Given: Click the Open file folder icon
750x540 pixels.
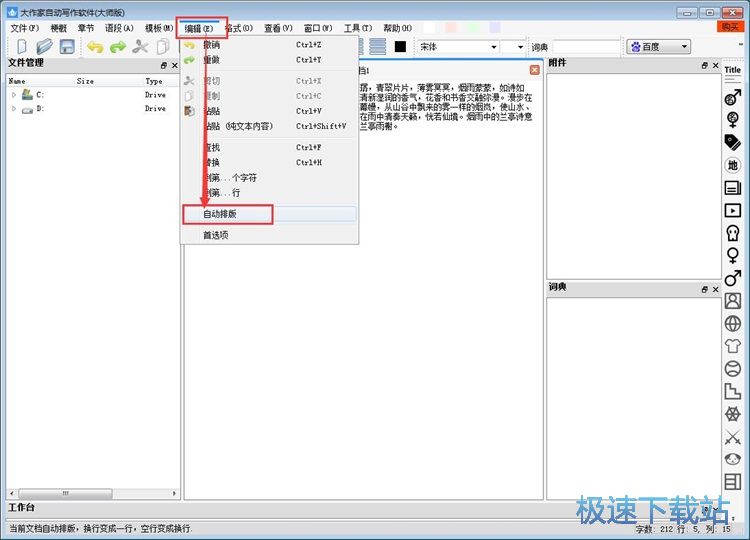Looking at the screenshot, I should [44, 47].
